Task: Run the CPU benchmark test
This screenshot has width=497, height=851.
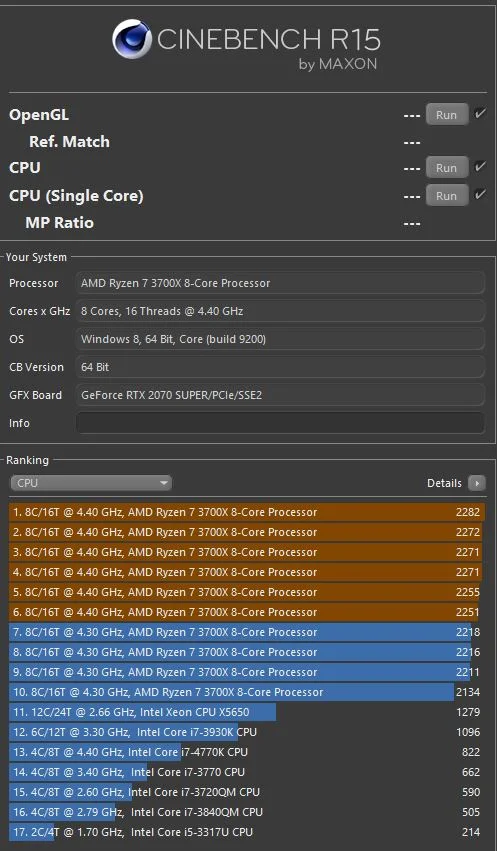Action: click(447, 168)
